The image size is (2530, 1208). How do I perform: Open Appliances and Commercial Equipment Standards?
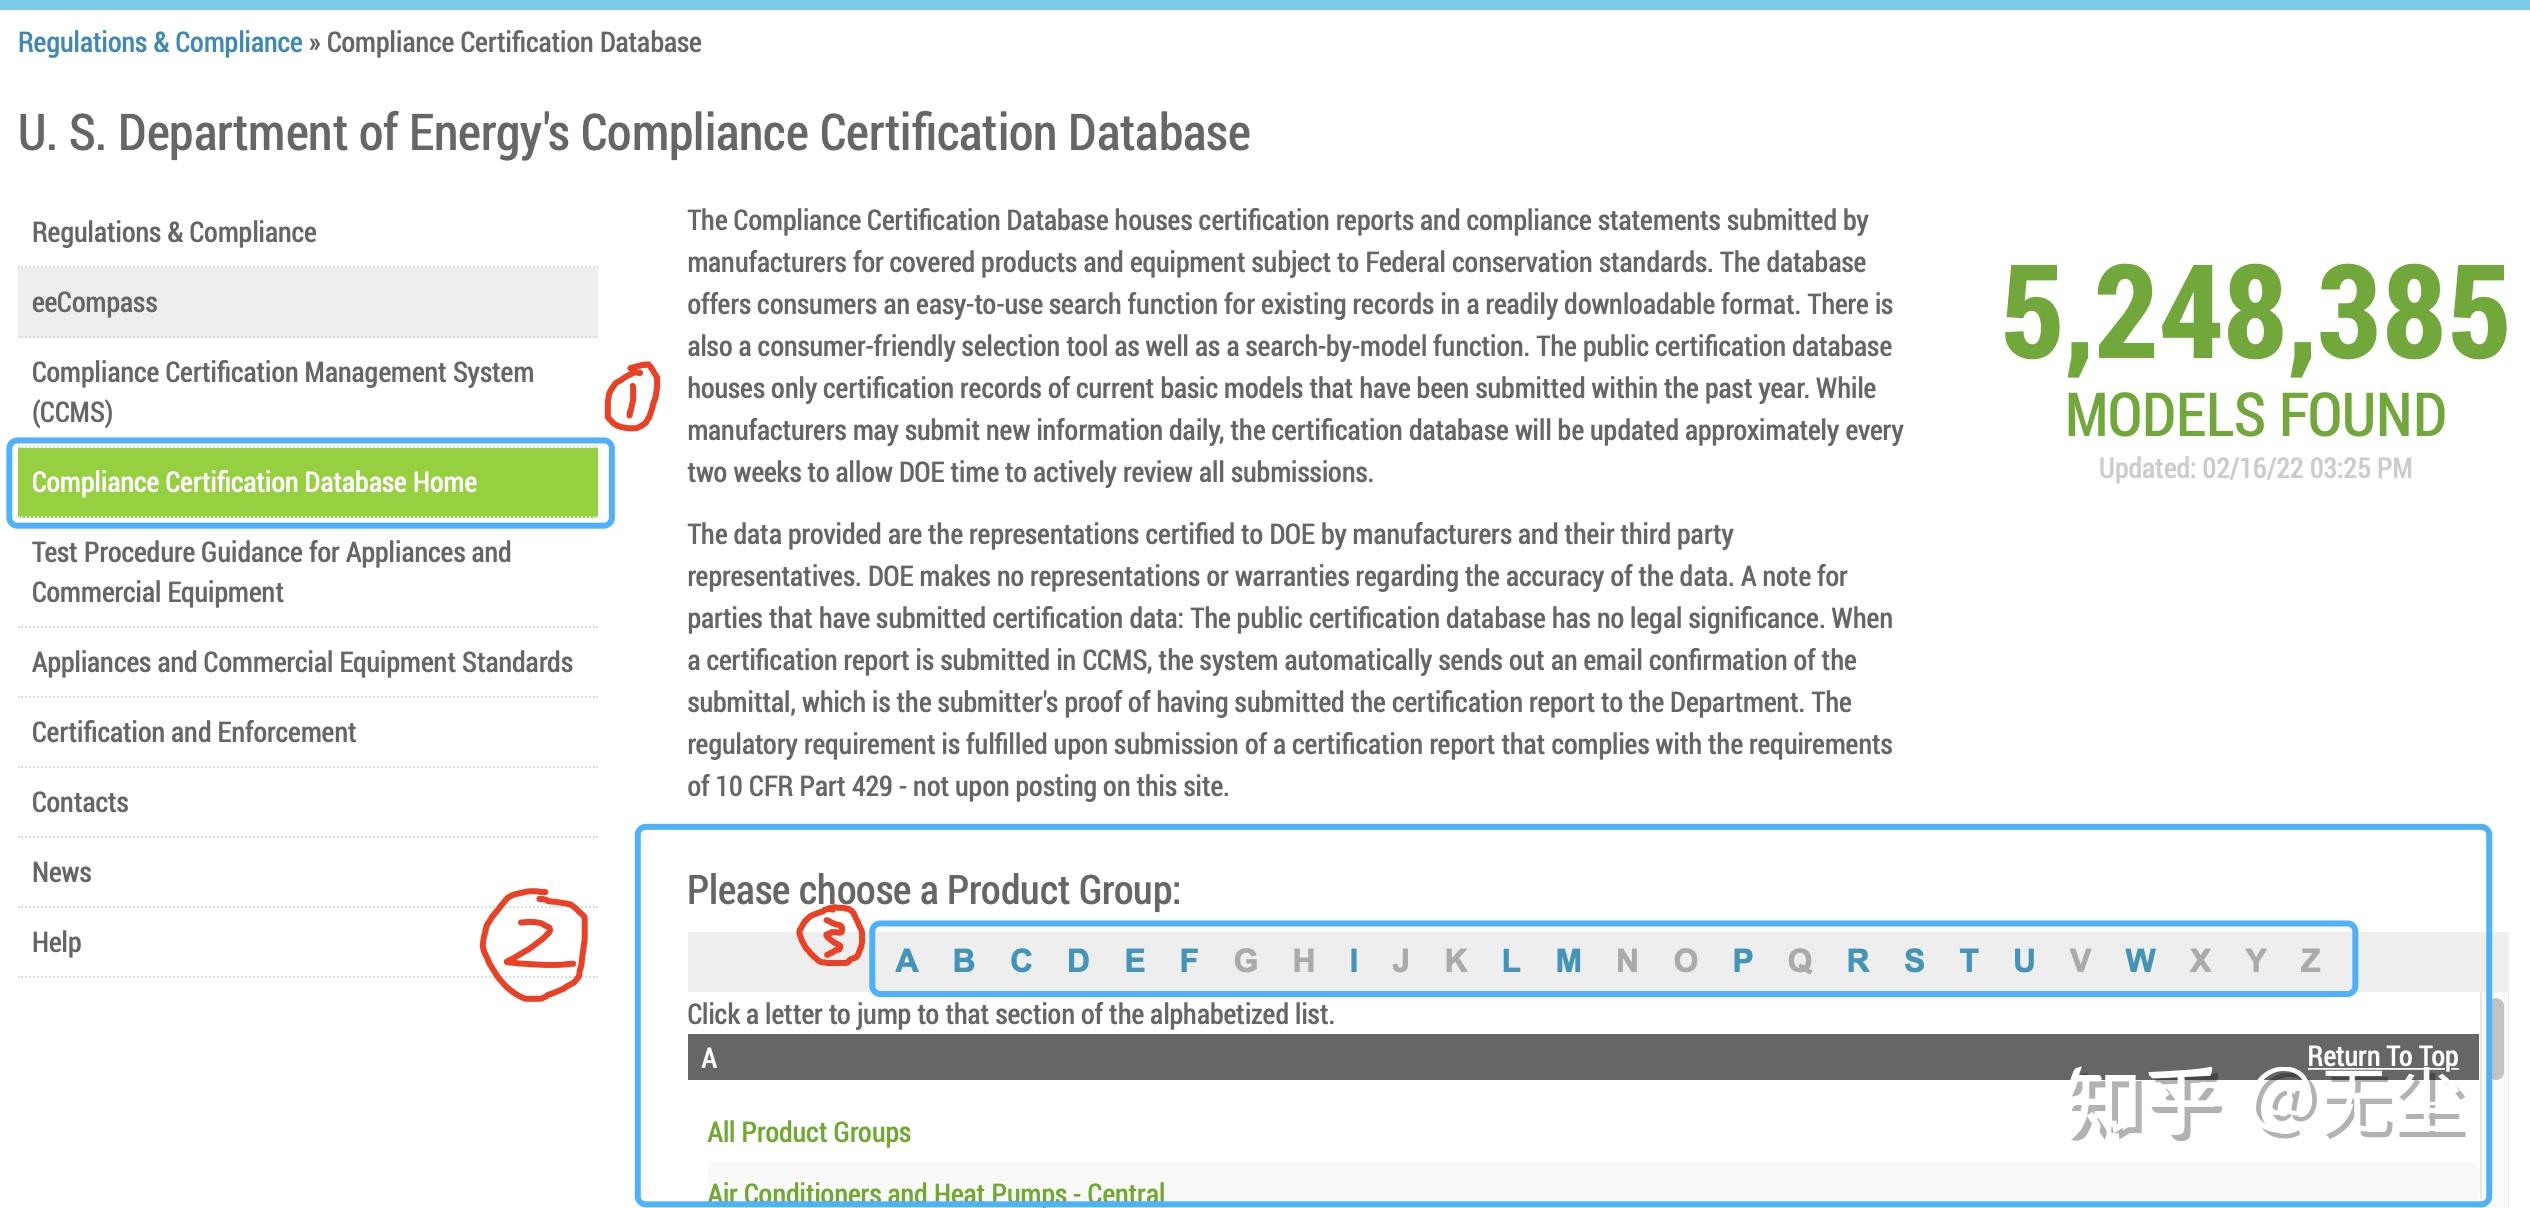(x=302, y=662)
